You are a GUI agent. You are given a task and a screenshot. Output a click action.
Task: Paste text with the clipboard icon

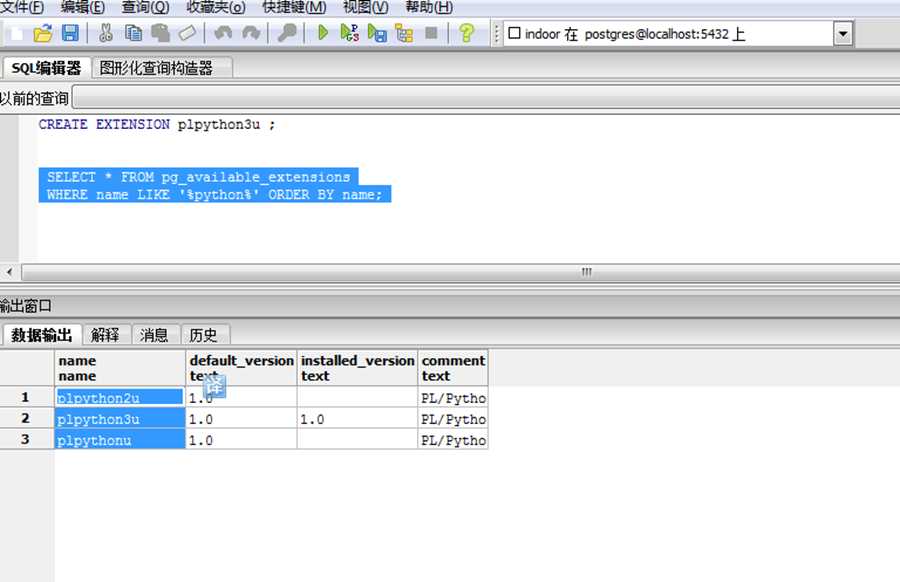(160, 33)
